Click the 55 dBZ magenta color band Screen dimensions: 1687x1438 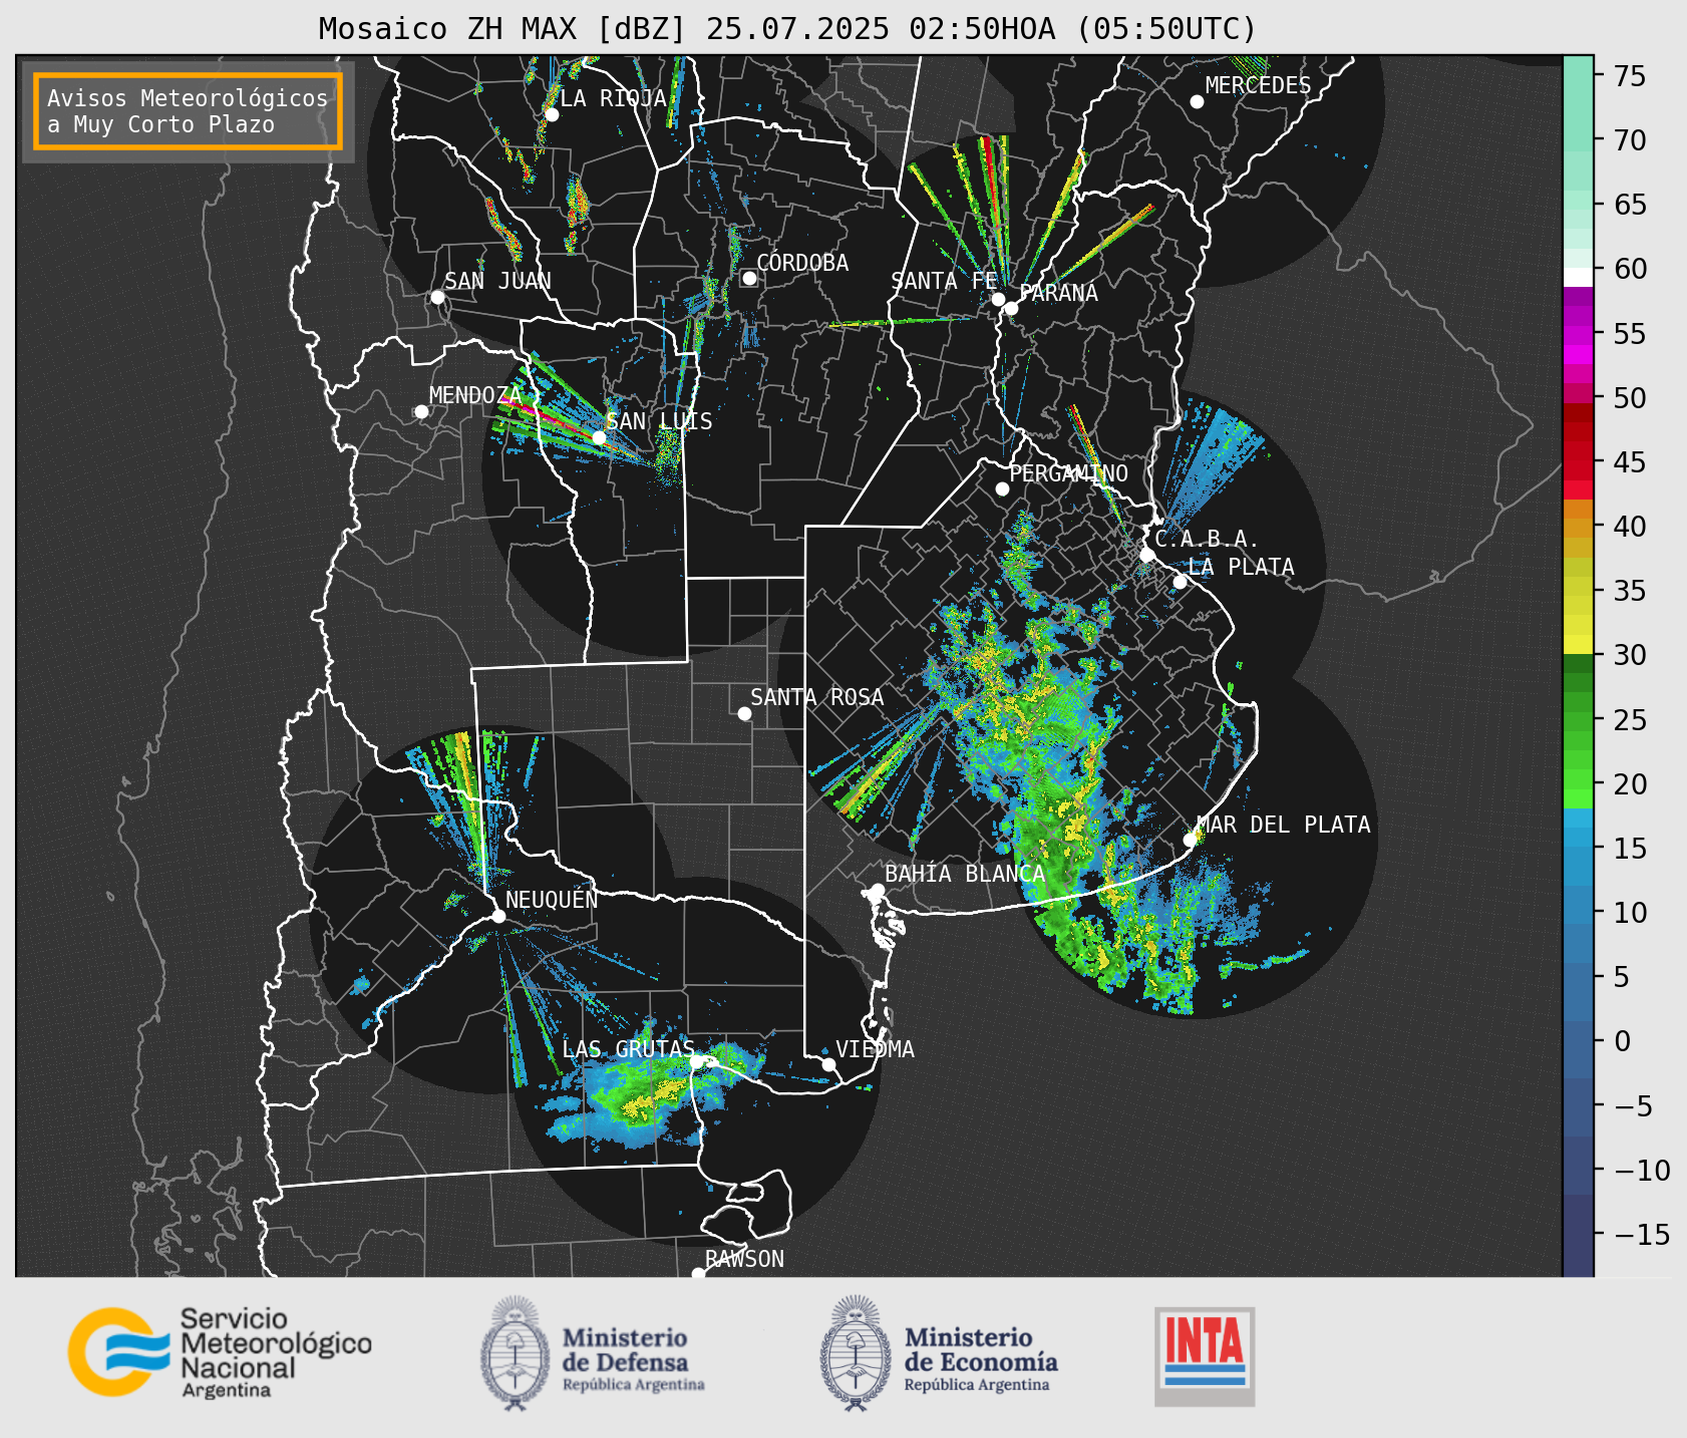point(1578,334)
